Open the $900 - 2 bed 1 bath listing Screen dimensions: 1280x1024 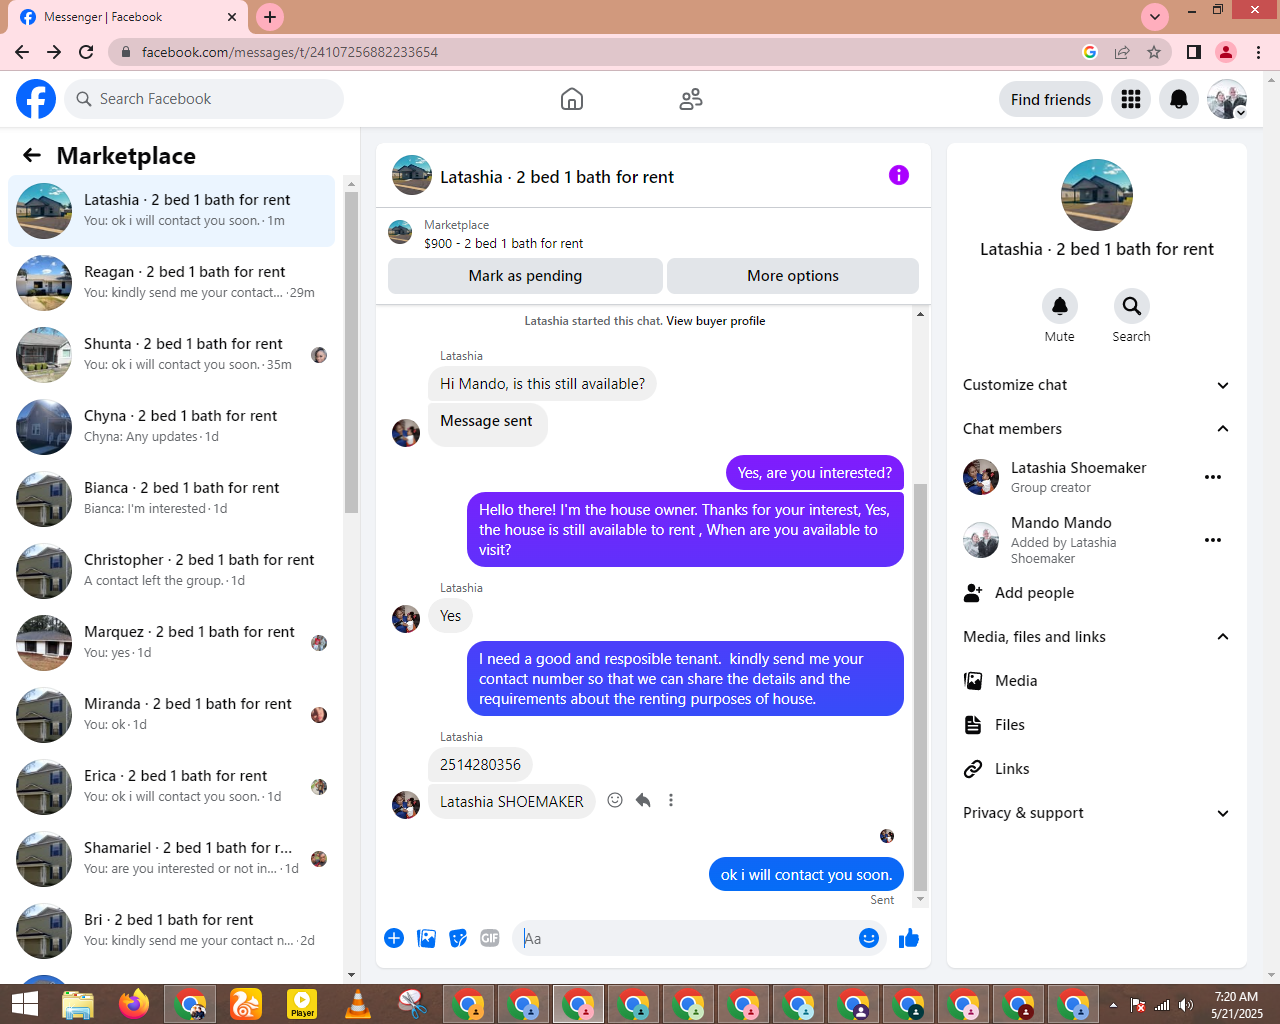pyautogui.click(x=503, y=243)
